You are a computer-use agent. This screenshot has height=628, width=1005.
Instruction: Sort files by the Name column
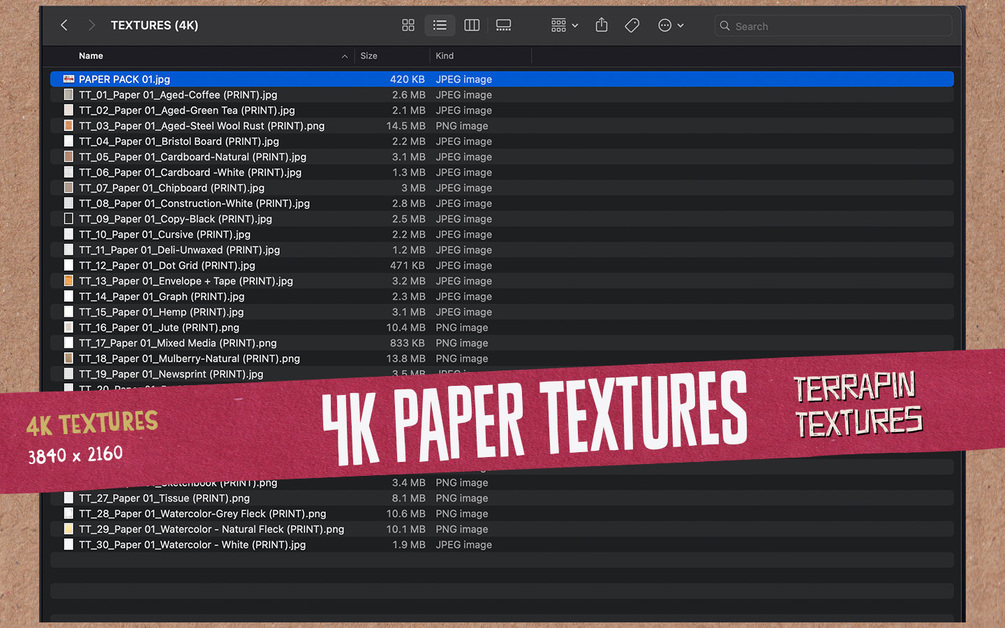(90, 56)
